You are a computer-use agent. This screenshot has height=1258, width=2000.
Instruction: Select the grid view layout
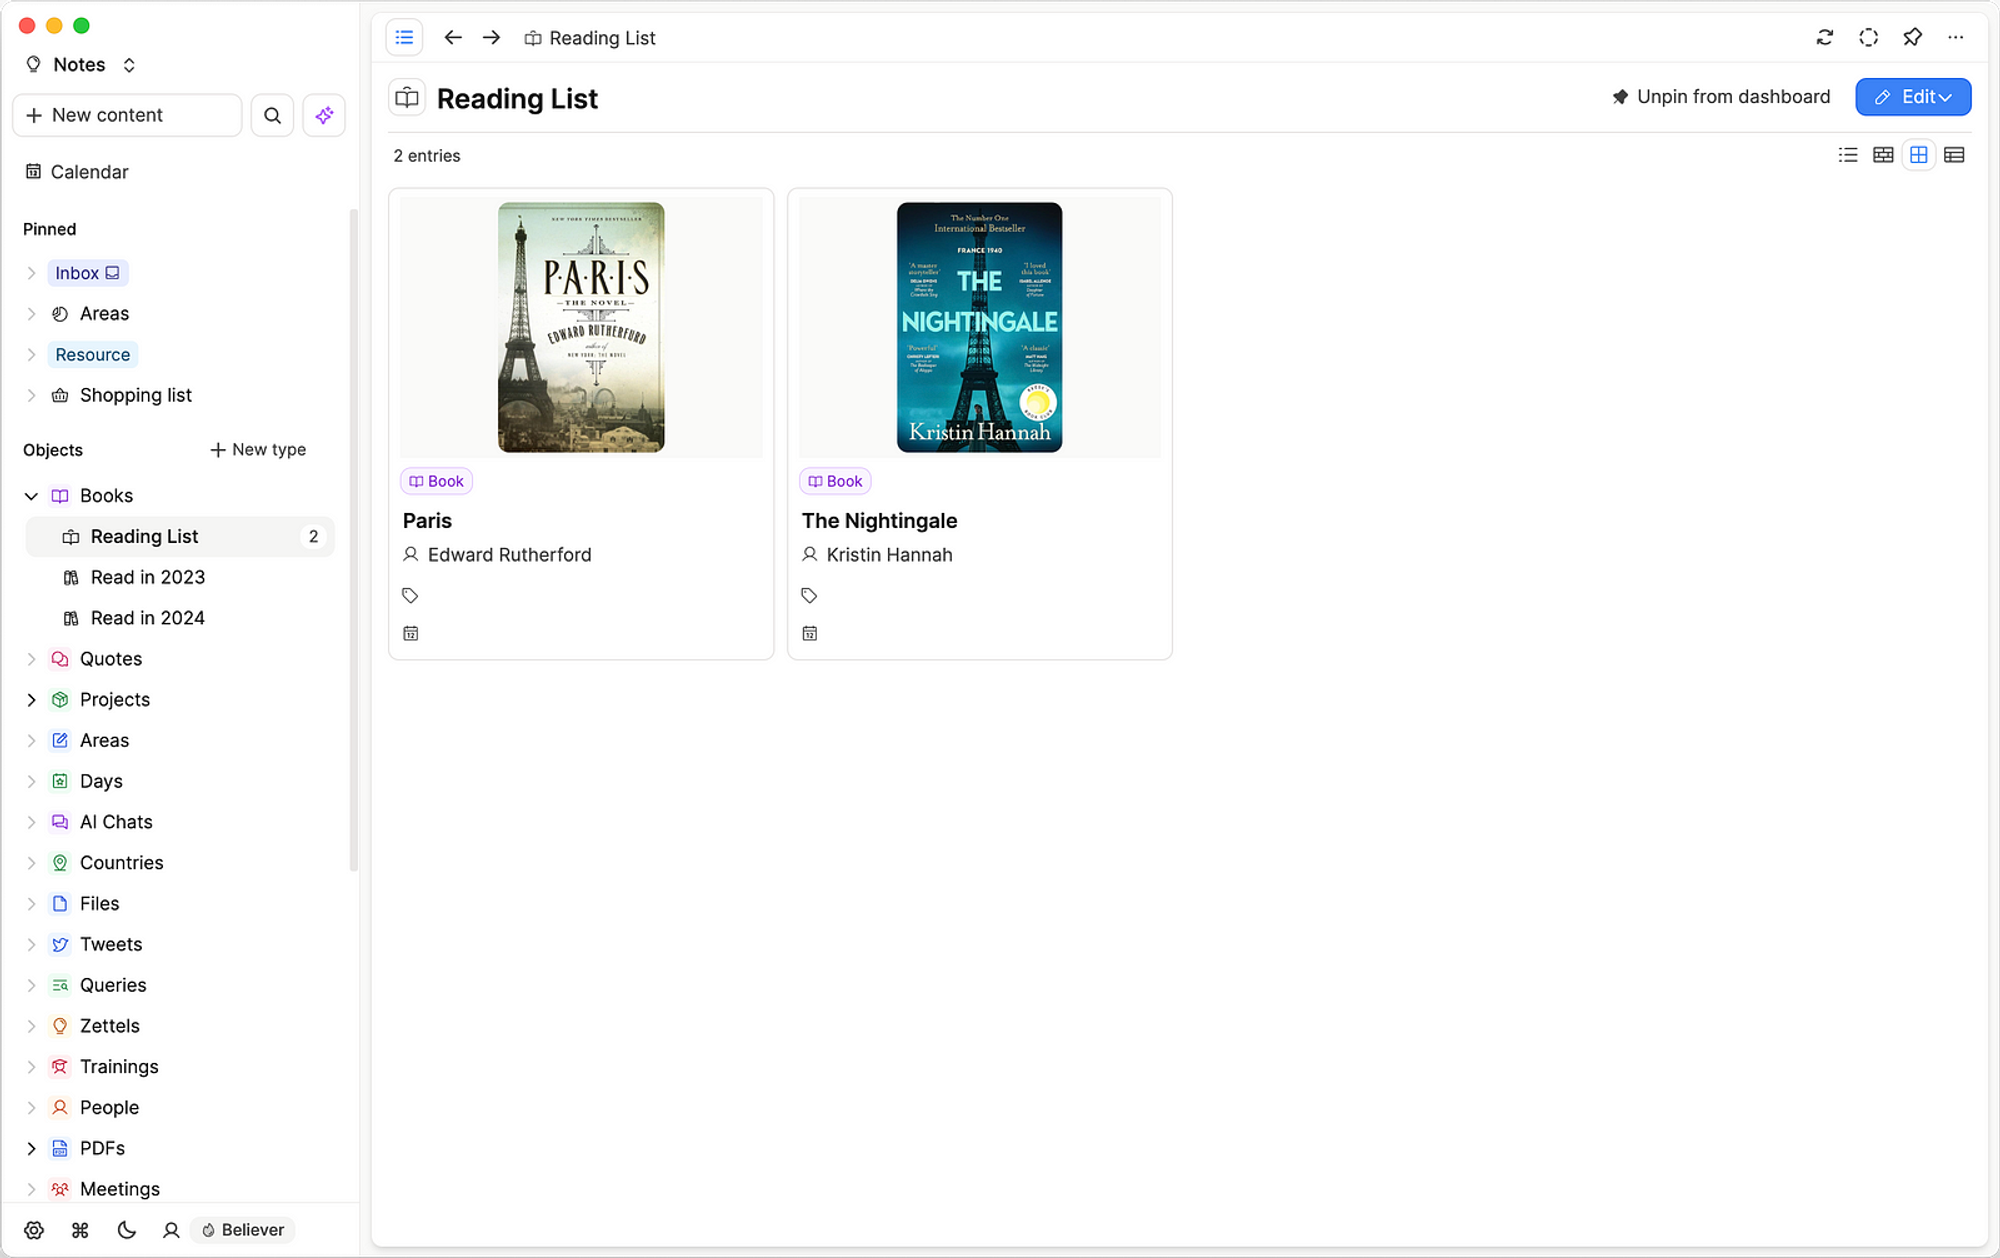click(x=1918, y=155)
